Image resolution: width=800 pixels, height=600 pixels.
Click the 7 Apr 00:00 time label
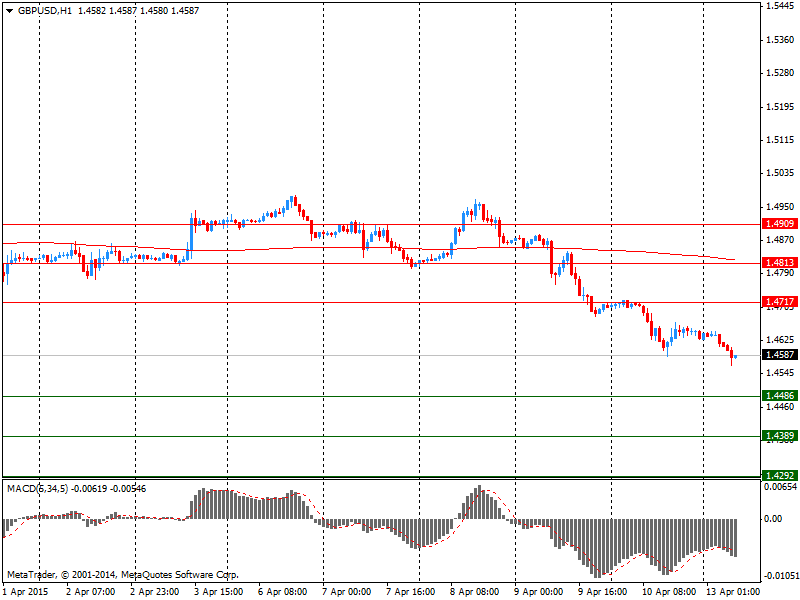[x=346, y=592]
